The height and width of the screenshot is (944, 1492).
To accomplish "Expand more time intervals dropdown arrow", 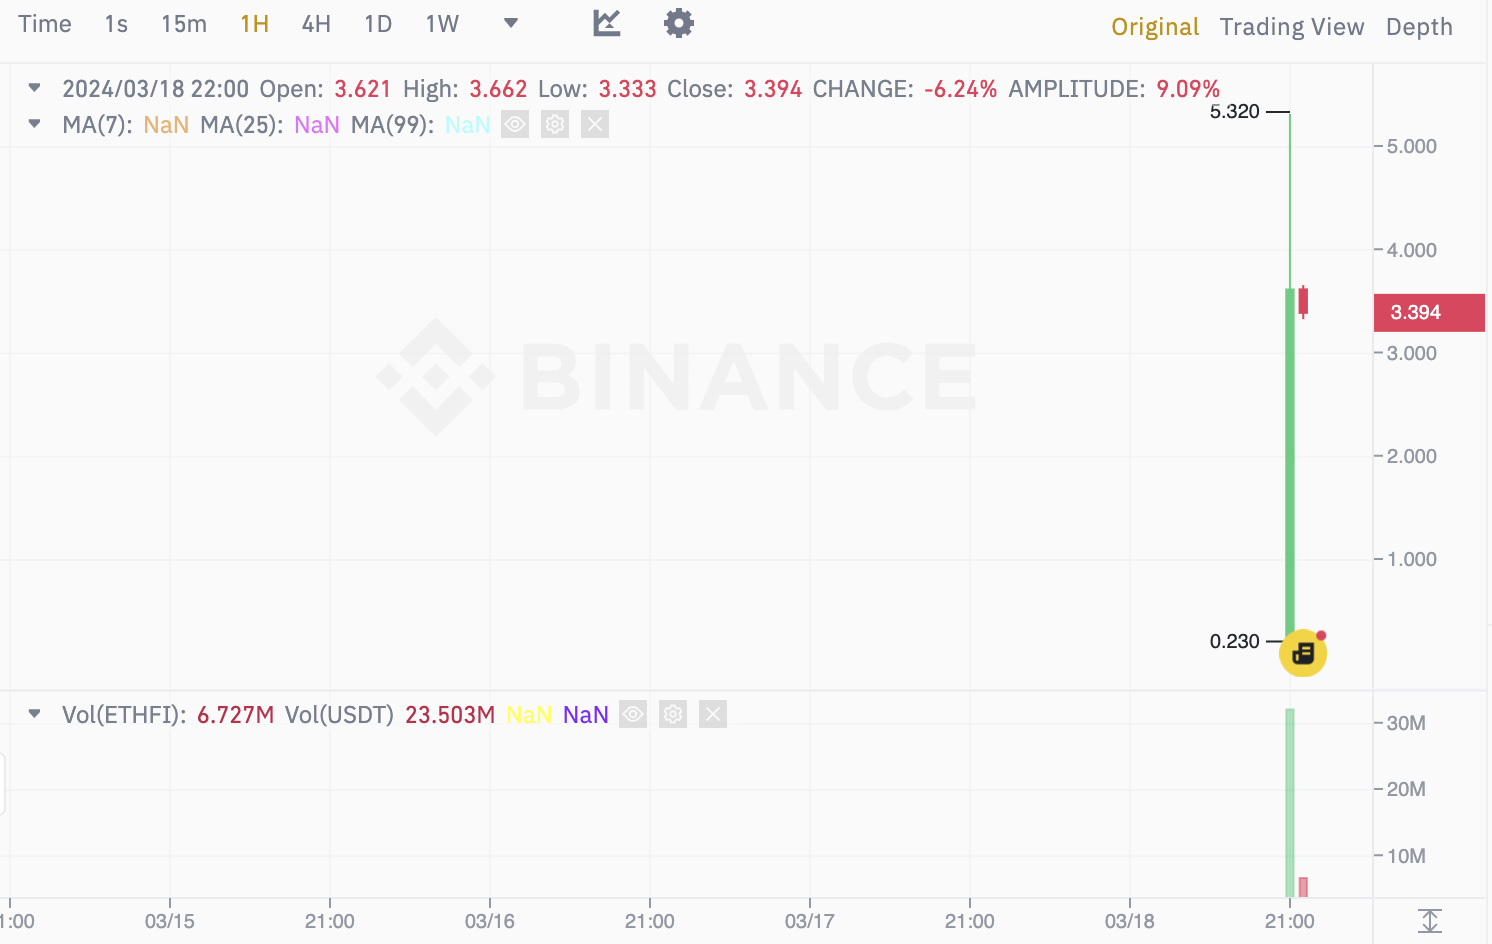I will [511, 23].
